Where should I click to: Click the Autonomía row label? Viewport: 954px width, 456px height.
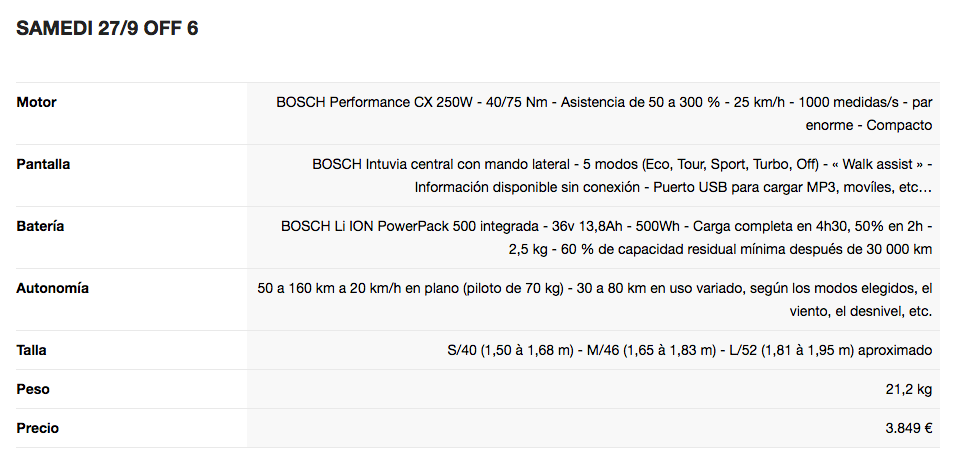pyautogui.click(x=52, y=288)
